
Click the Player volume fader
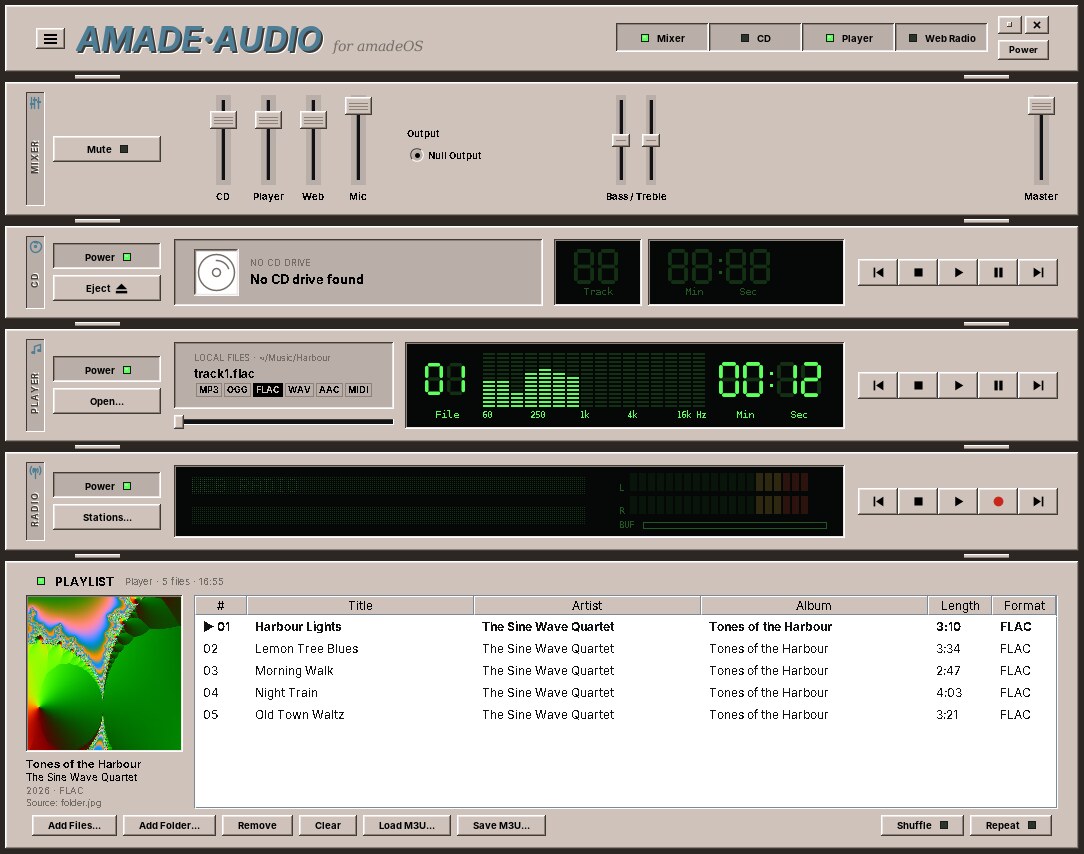[x=268, y=119]
